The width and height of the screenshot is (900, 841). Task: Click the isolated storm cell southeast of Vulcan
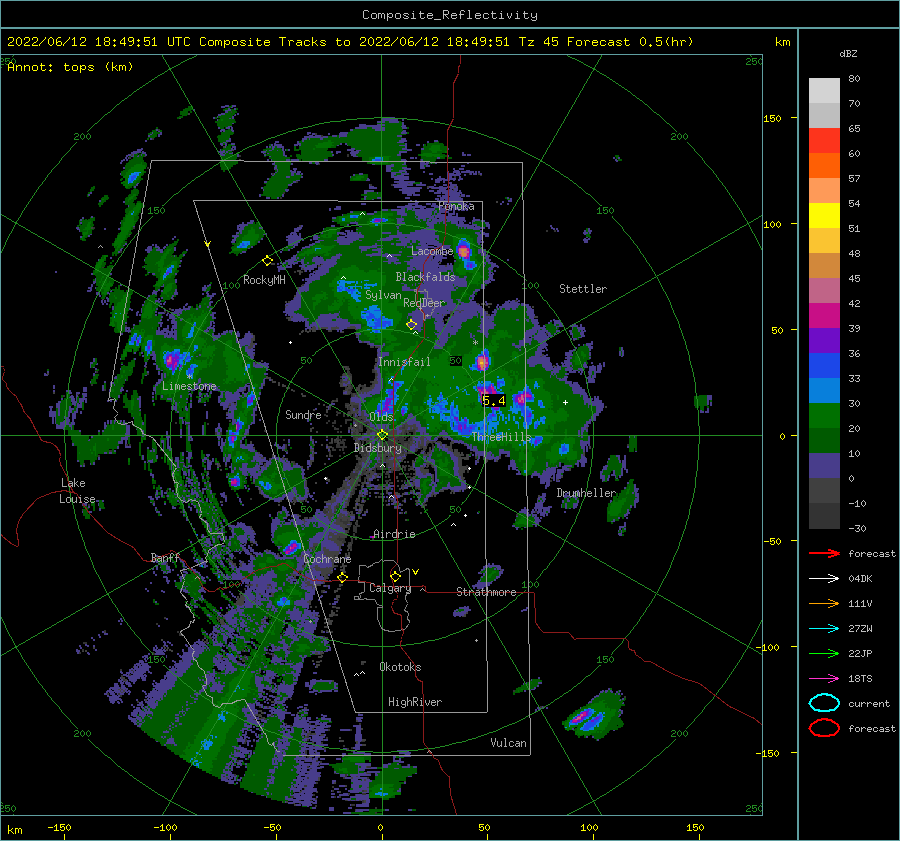(593, 714)
